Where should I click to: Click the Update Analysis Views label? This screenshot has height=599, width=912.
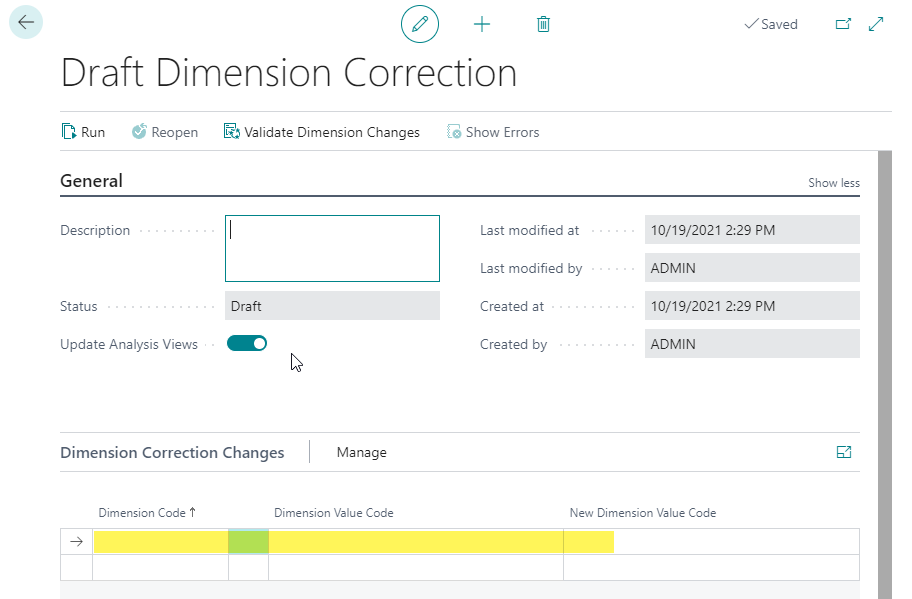click(129, 344)
